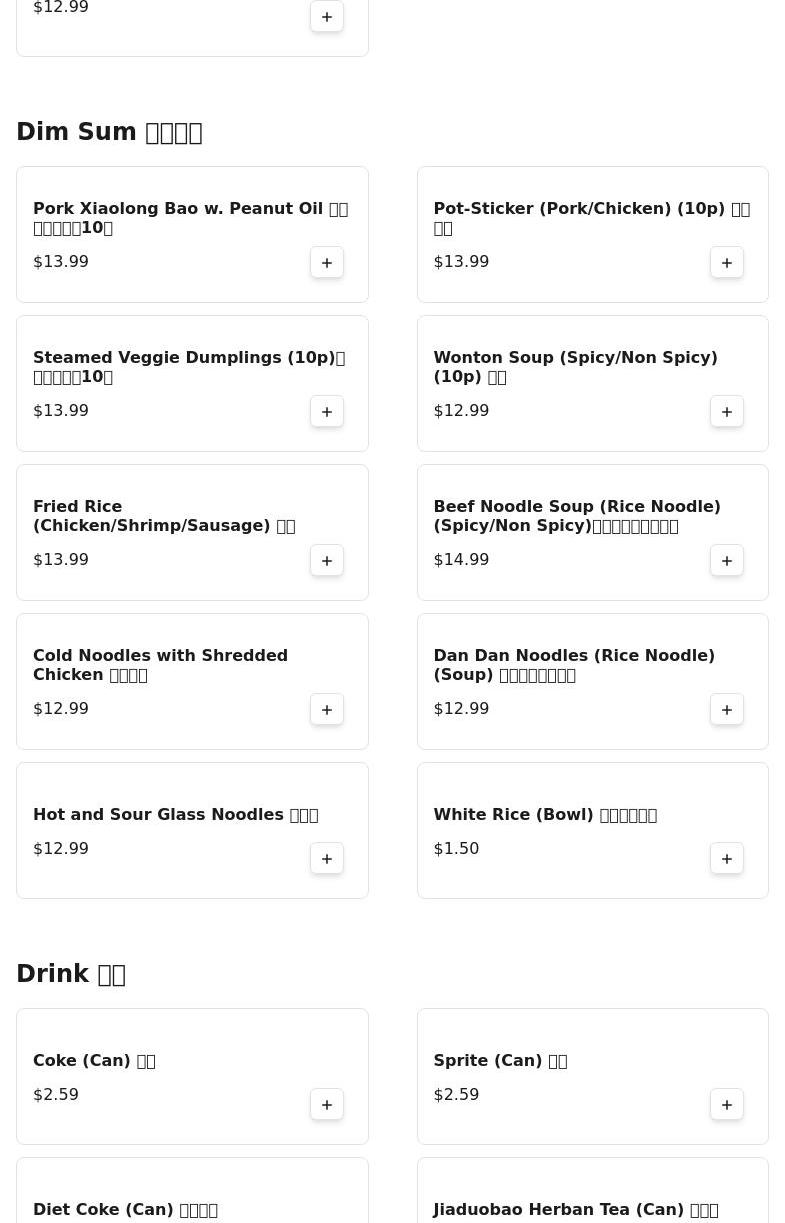Viewport: 785px width, 1223px height.
Task: Add Beef Noodle Soup to cart
Action: click(727, 560)
